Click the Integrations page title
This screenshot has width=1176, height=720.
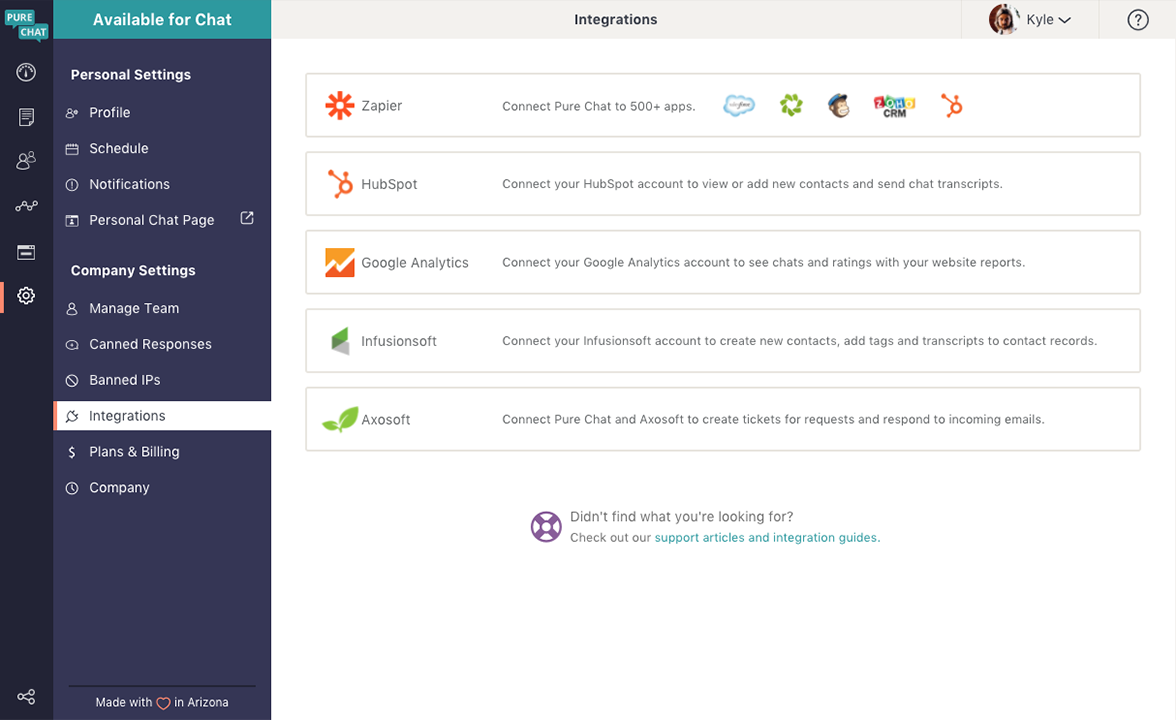616,20
